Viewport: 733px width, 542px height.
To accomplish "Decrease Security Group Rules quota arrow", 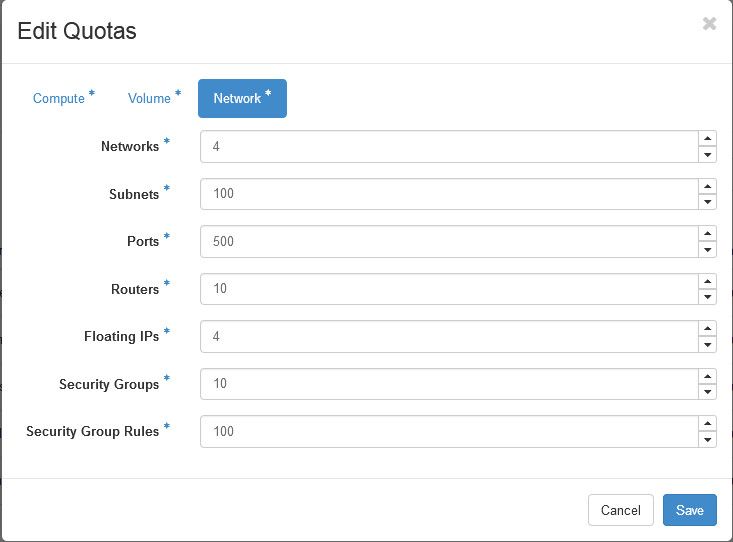I will click(x=707, y=439).
